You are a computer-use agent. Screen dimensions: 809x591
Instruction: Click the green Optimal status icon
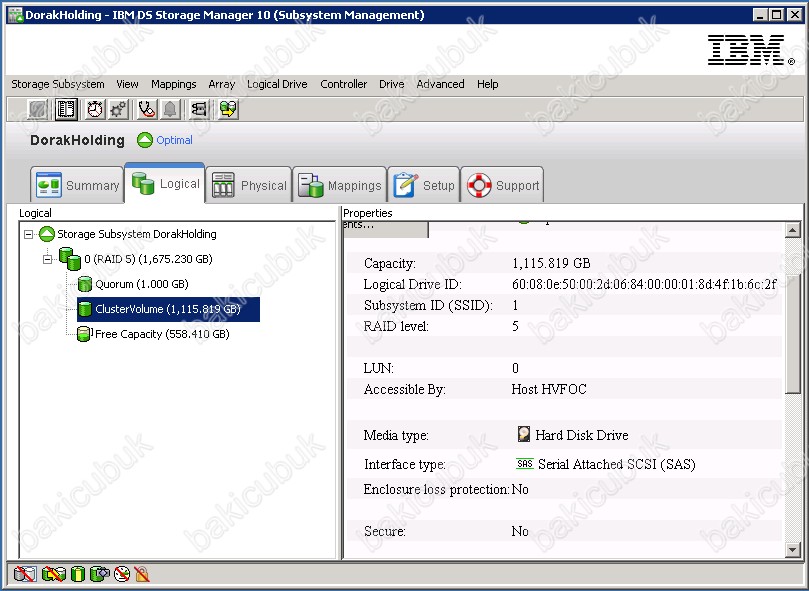pyautogui.click(x=145, y=140)
